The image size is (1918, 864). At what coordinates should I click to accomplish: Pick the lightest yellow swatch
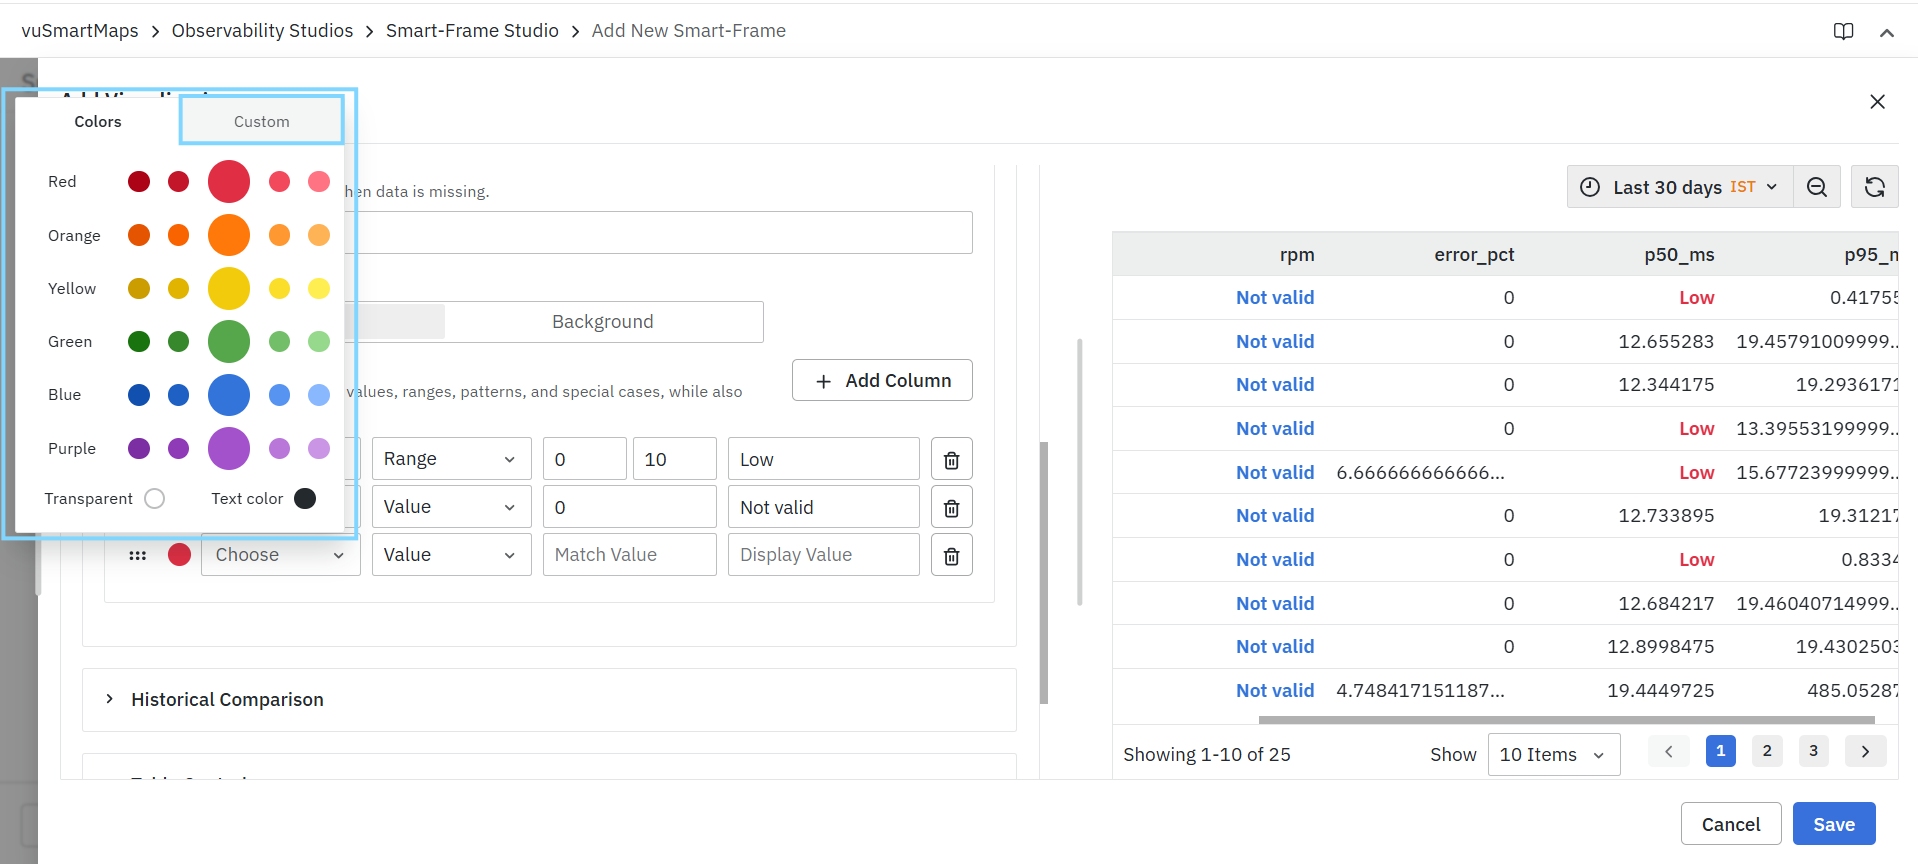319,288
